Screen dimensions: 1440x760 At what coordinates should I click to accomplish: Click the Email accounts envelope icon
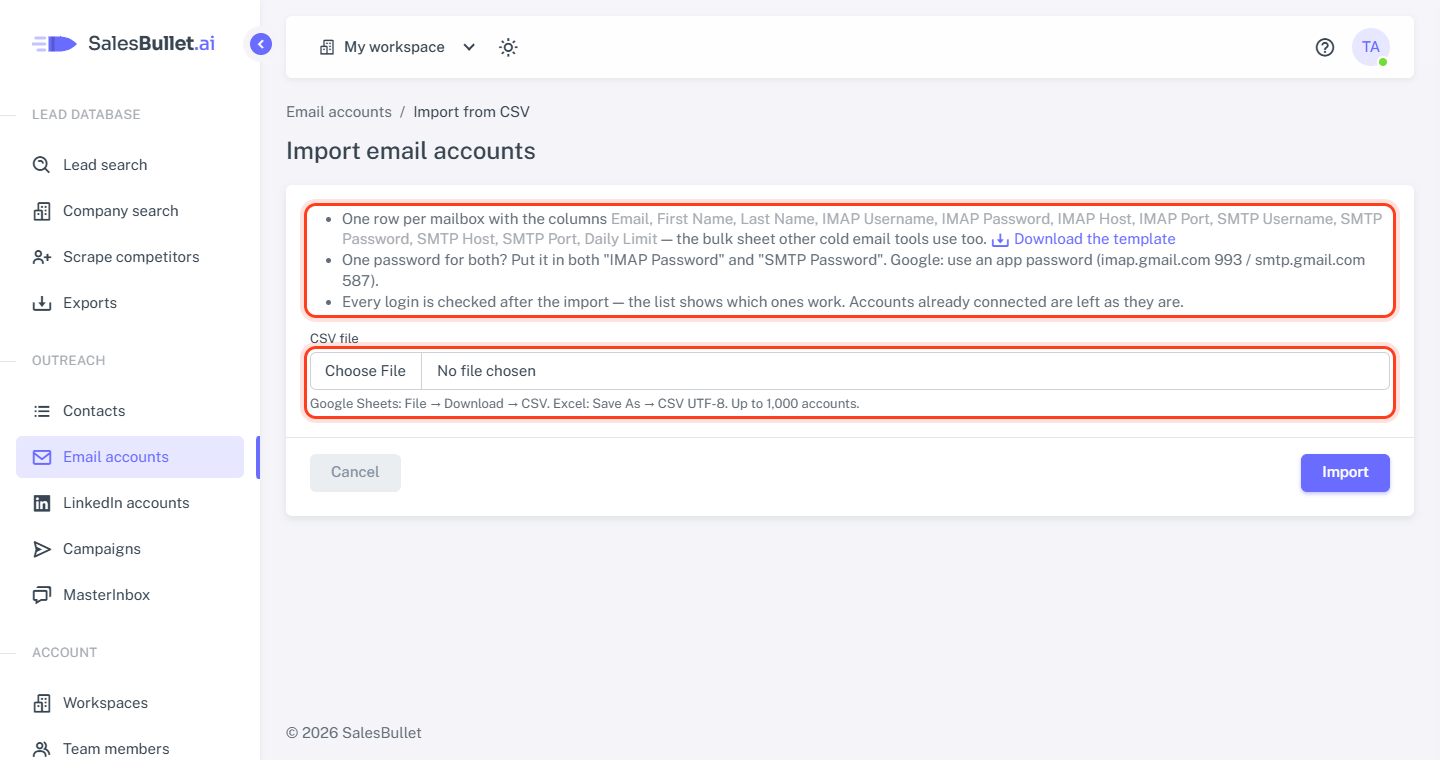click(42, 457)
